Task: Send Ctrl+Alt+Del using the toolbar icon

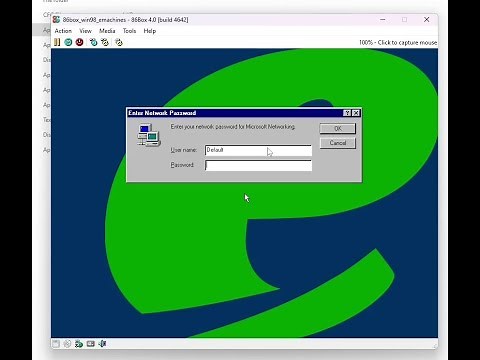Action: coord(94,42)
